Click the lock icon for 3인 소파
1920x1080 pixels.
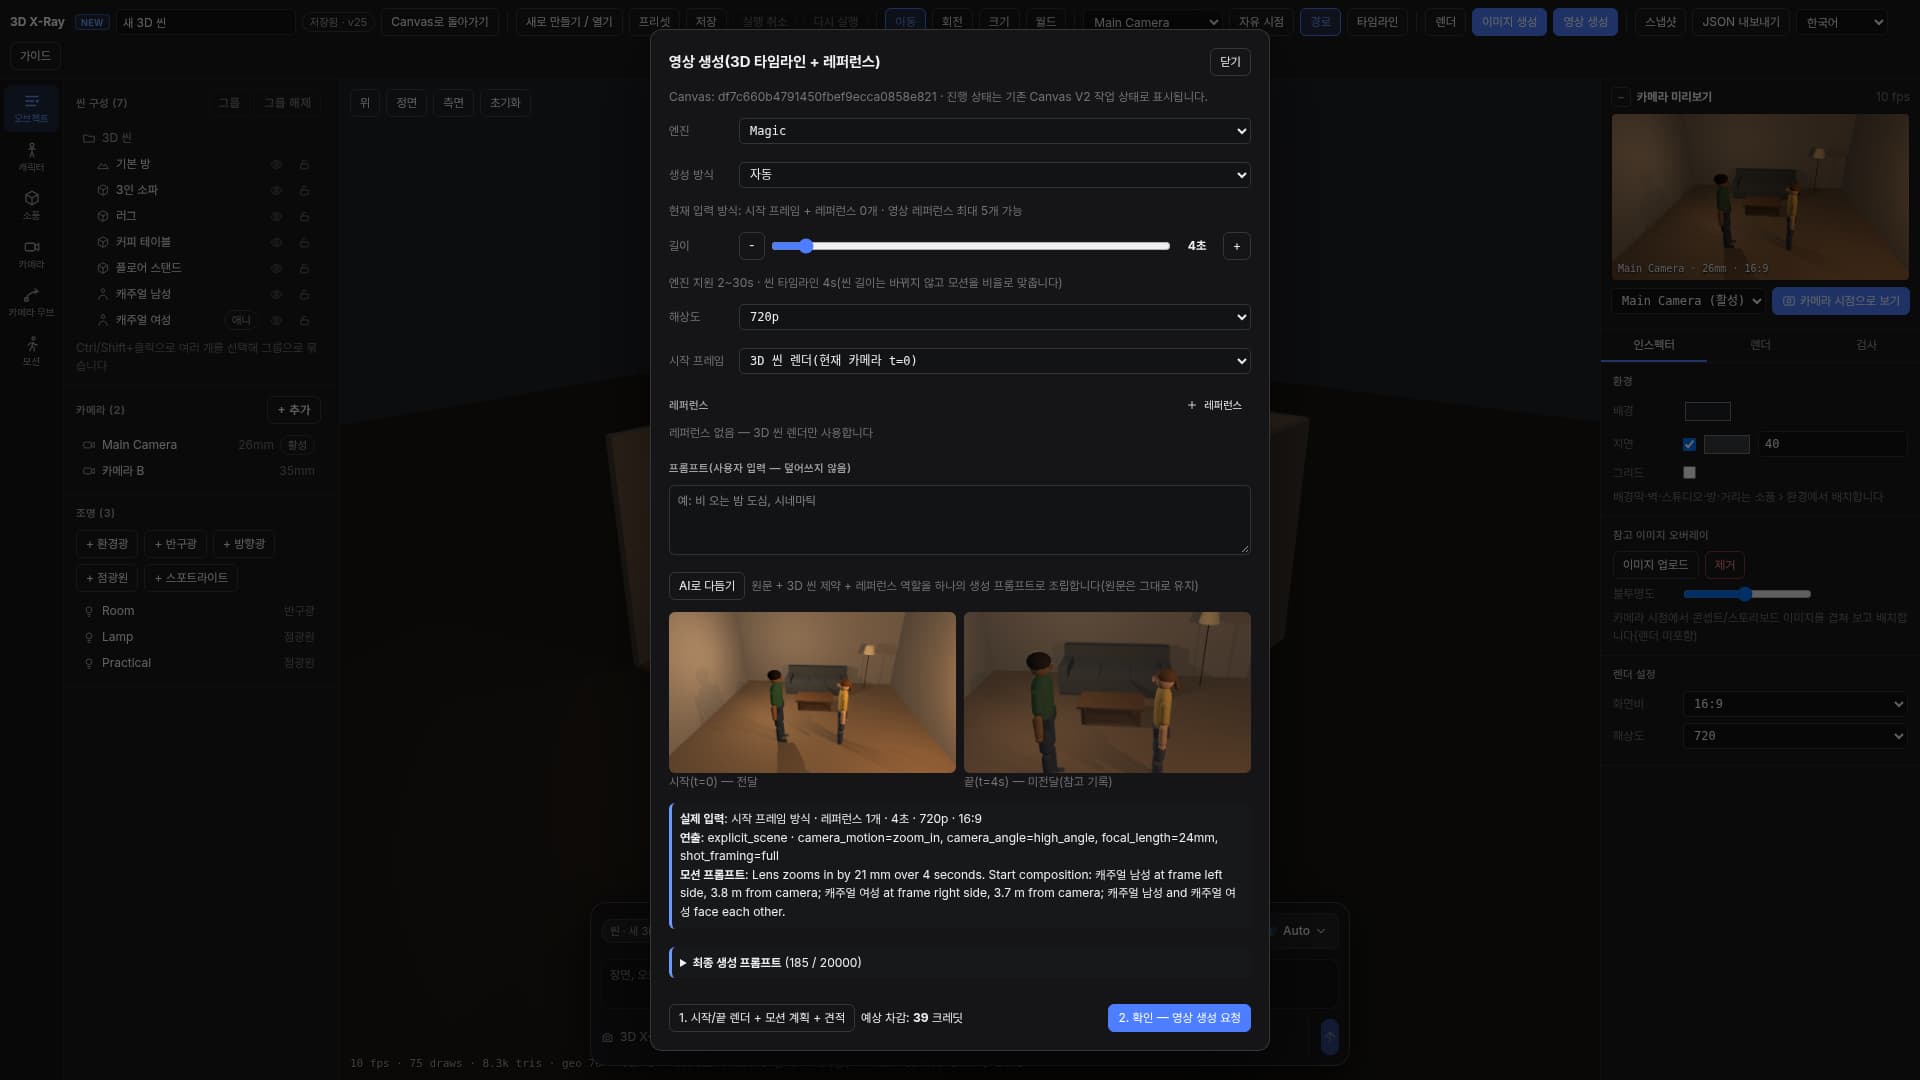click(304, 190)
